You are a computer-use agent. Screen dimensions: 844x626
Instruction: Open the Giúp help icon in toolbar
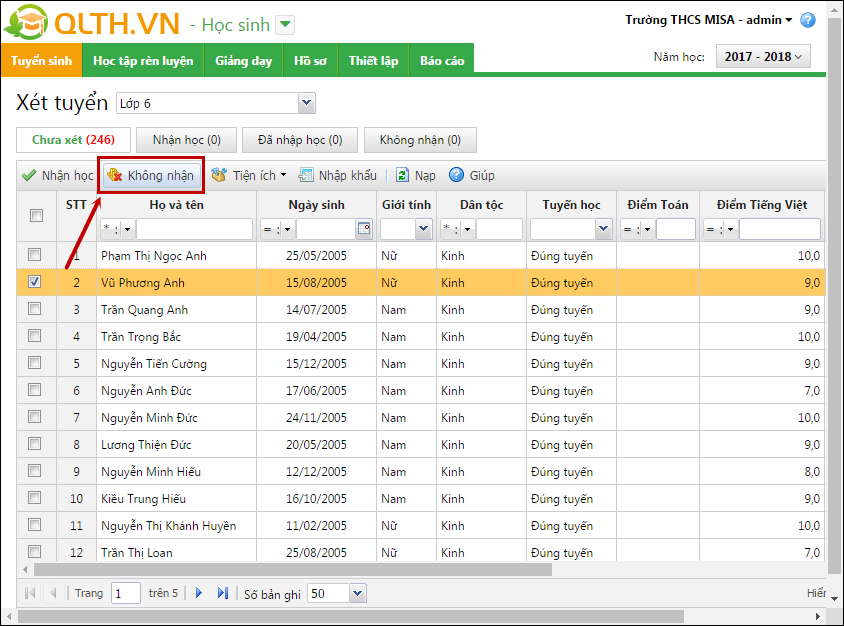(x=457, y=176)
